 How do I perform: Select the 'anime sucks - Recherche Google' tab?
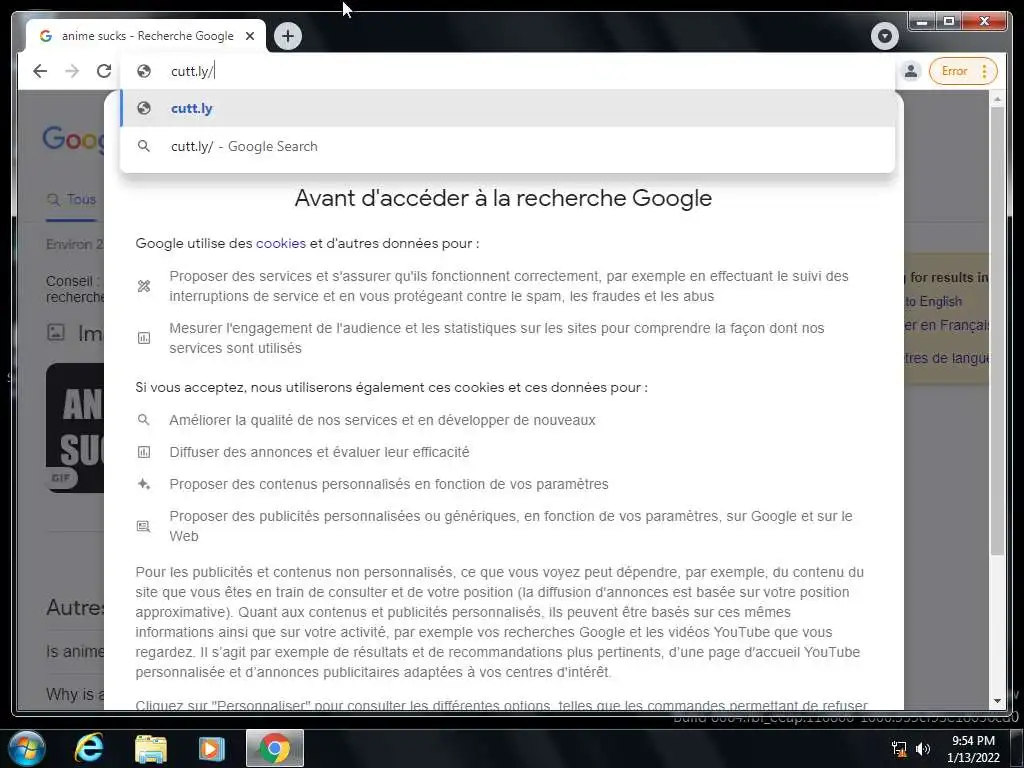[x=146, y=36]
